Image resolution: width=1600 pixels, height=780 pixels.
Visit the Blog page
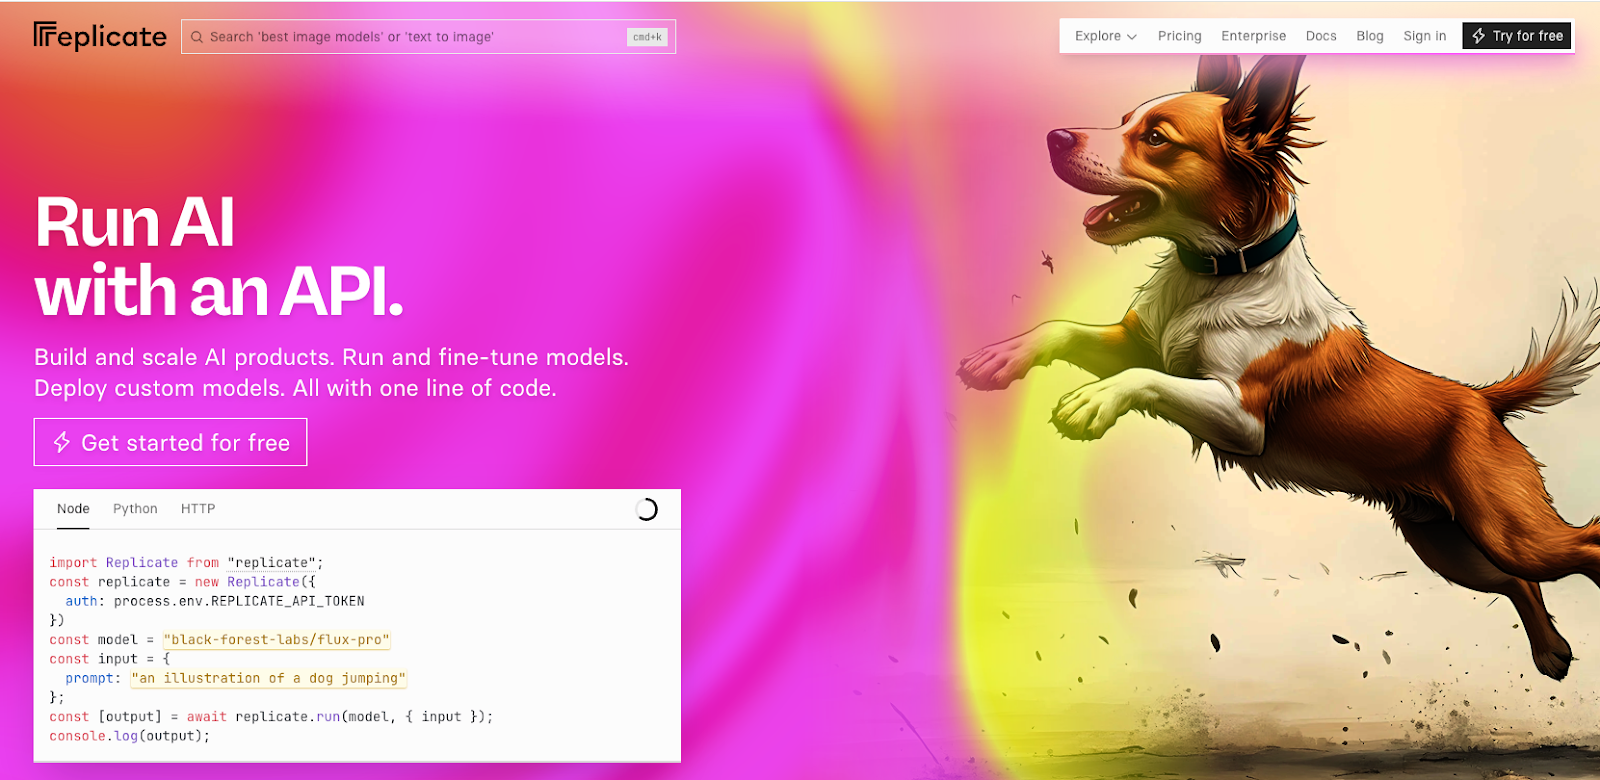coord(1369,36)
